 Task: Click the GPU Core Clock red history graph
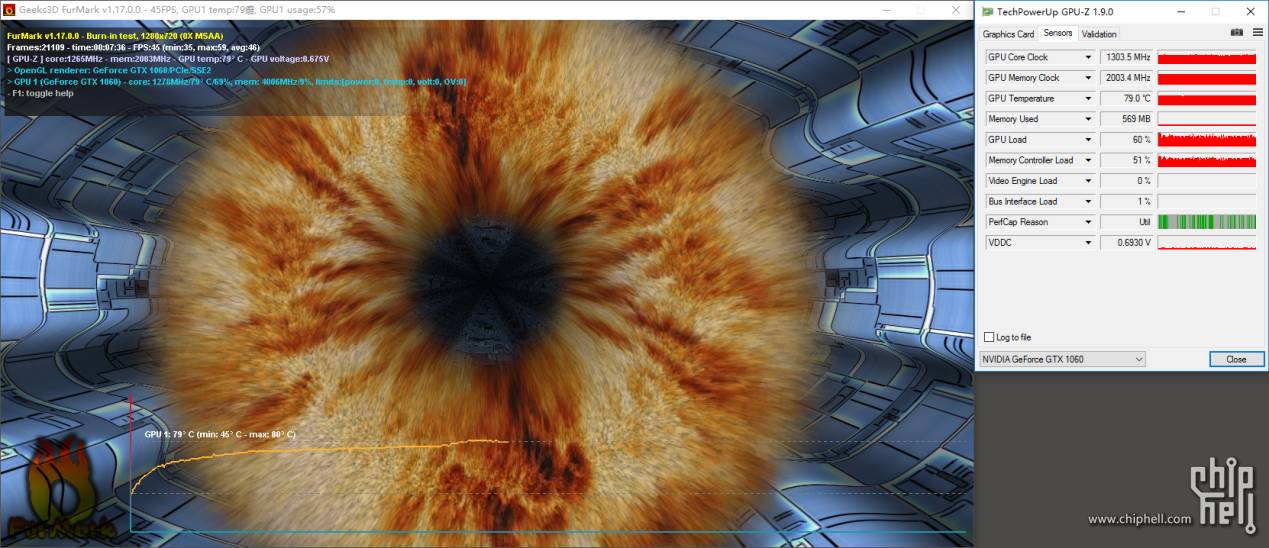tap(1206, 57)
